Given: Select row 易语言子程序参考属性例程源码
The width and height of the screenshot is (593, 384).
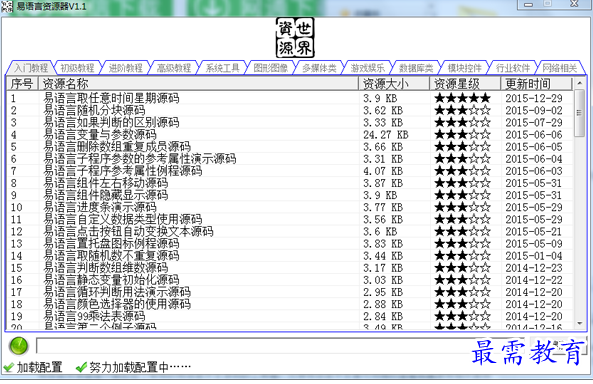Looking at the screenshot, I should [x=290, y=171].
